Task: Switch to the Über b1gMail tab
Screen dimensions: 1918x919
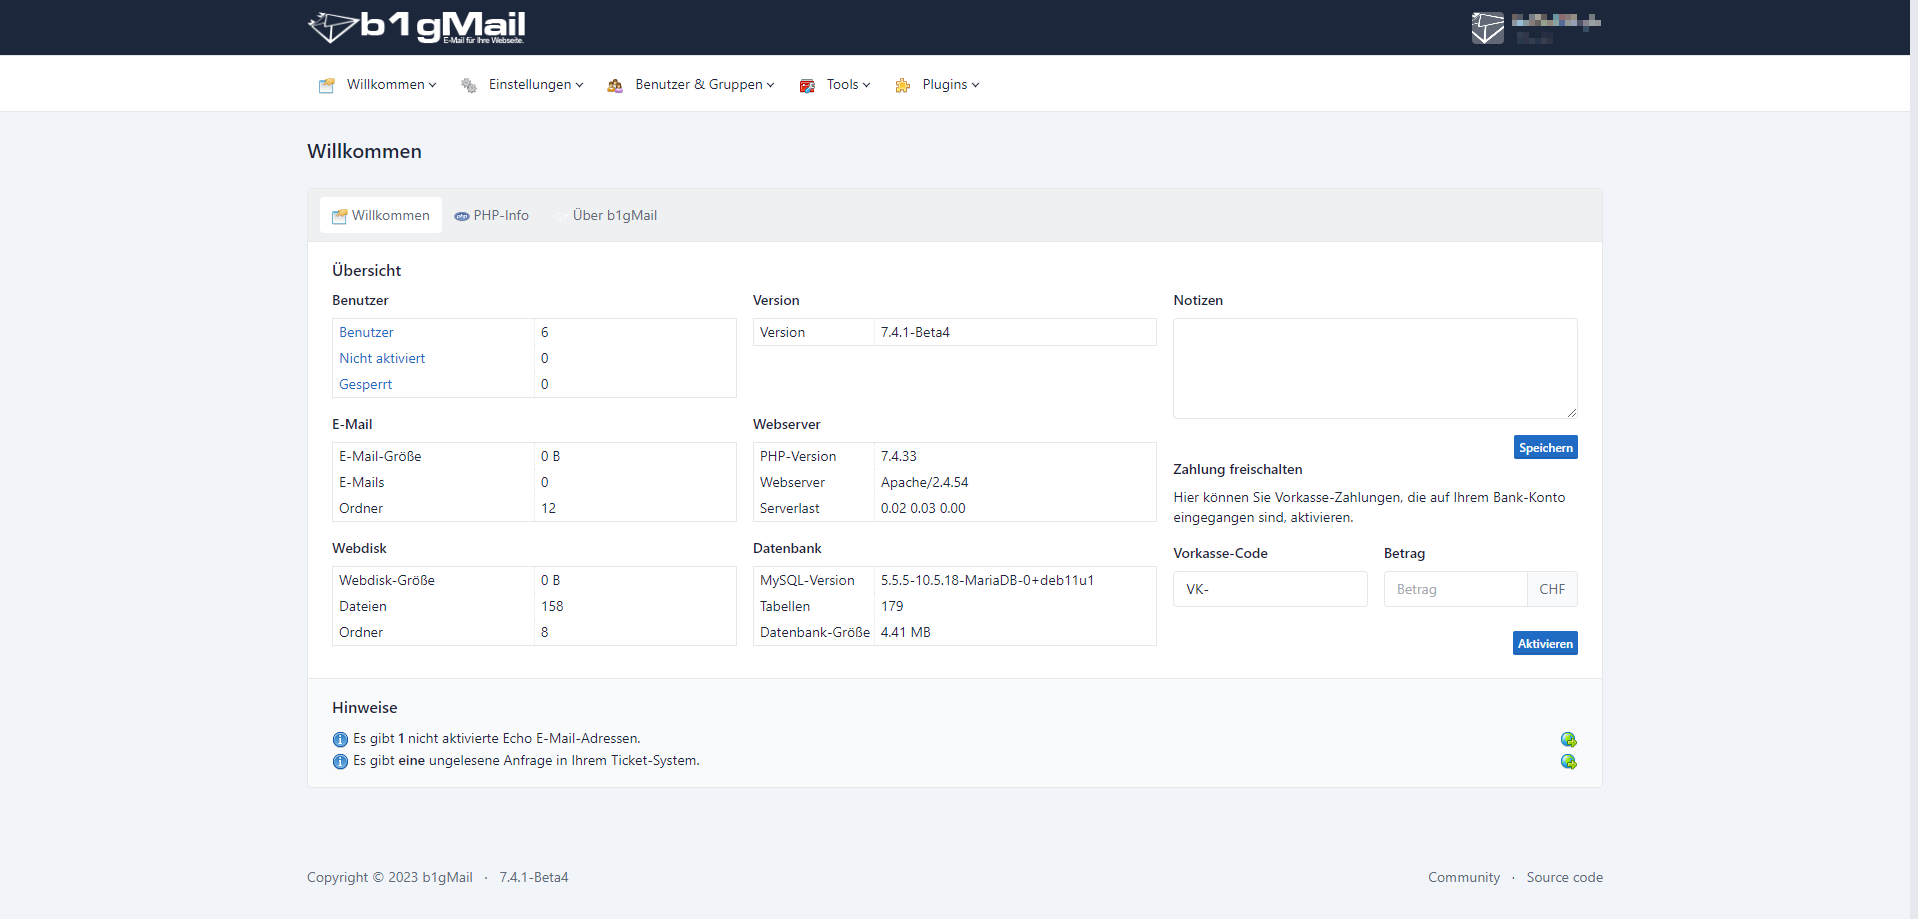Action: pyautogui.click(x=614, y=216)
